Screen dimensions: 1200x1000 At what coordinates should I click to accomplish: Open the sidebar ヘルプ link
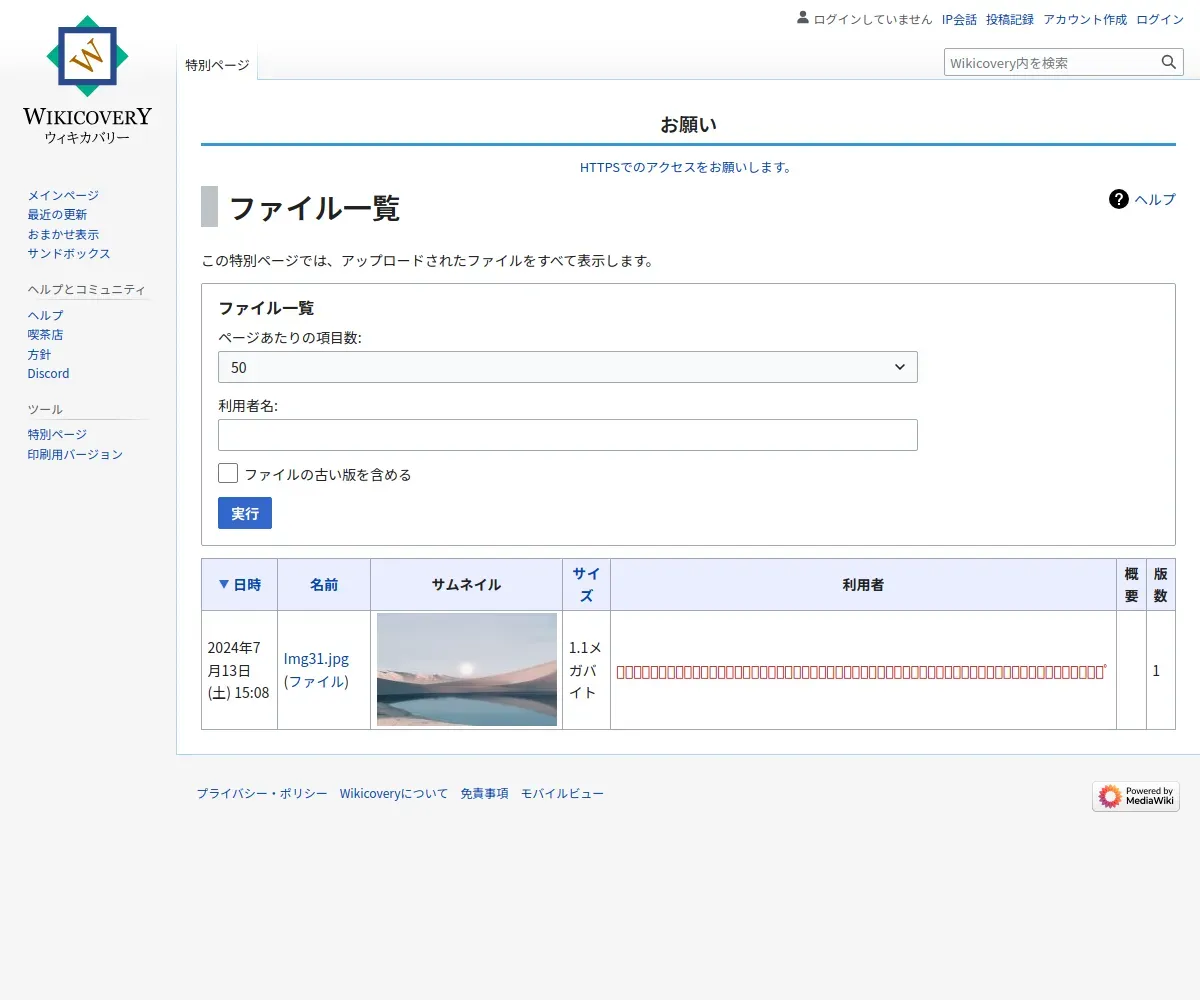45,315
